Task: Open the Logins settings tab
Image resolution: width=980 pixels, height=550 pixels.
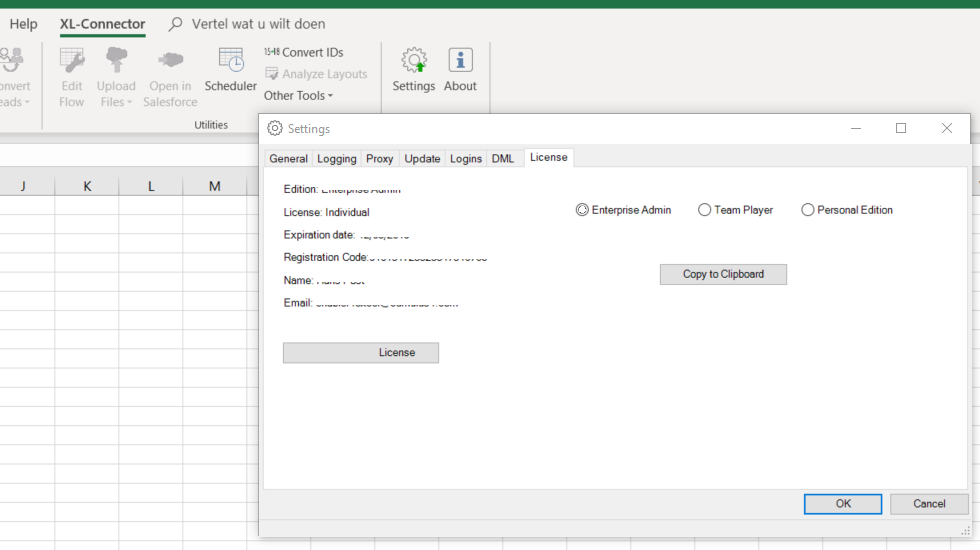Action: 466,159
